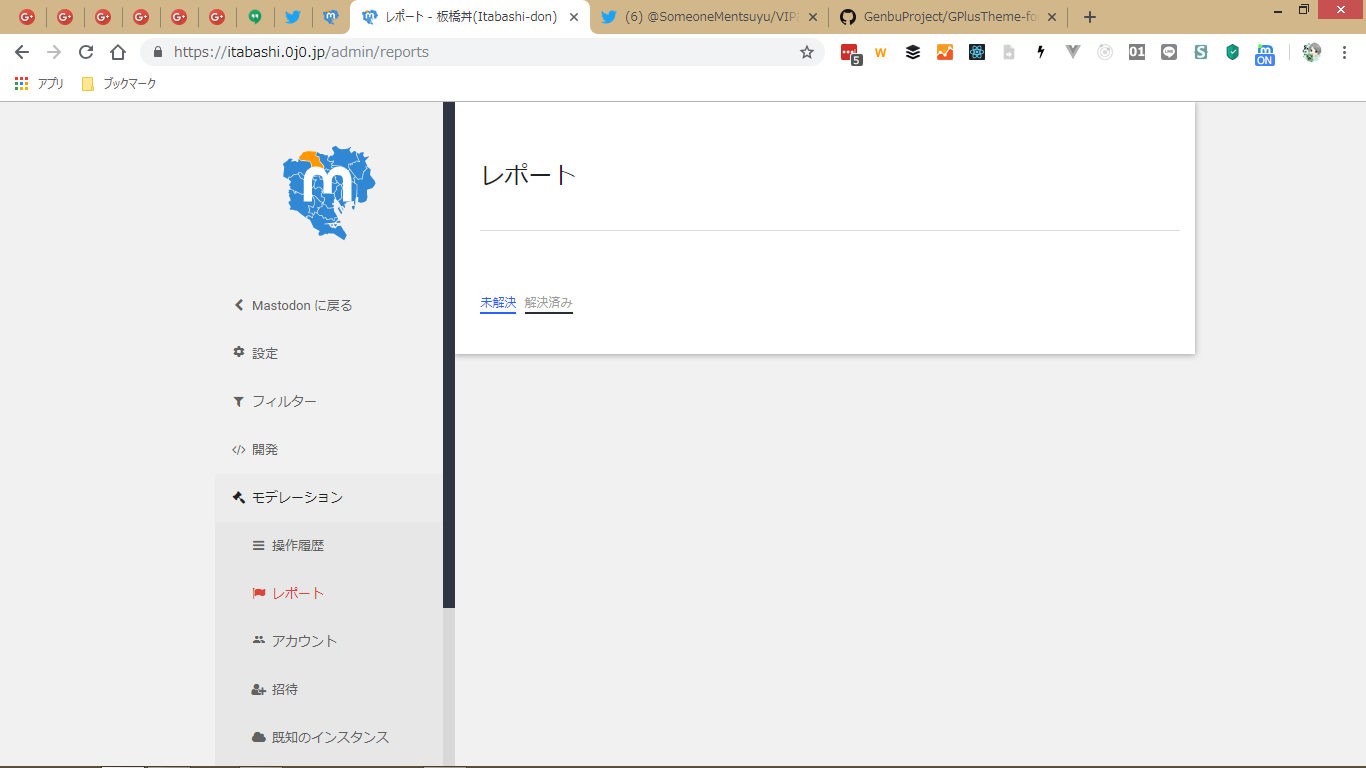Select the レポート flag item in sidebar
This screenshot has height=768, width=1366.
point(297,593)
